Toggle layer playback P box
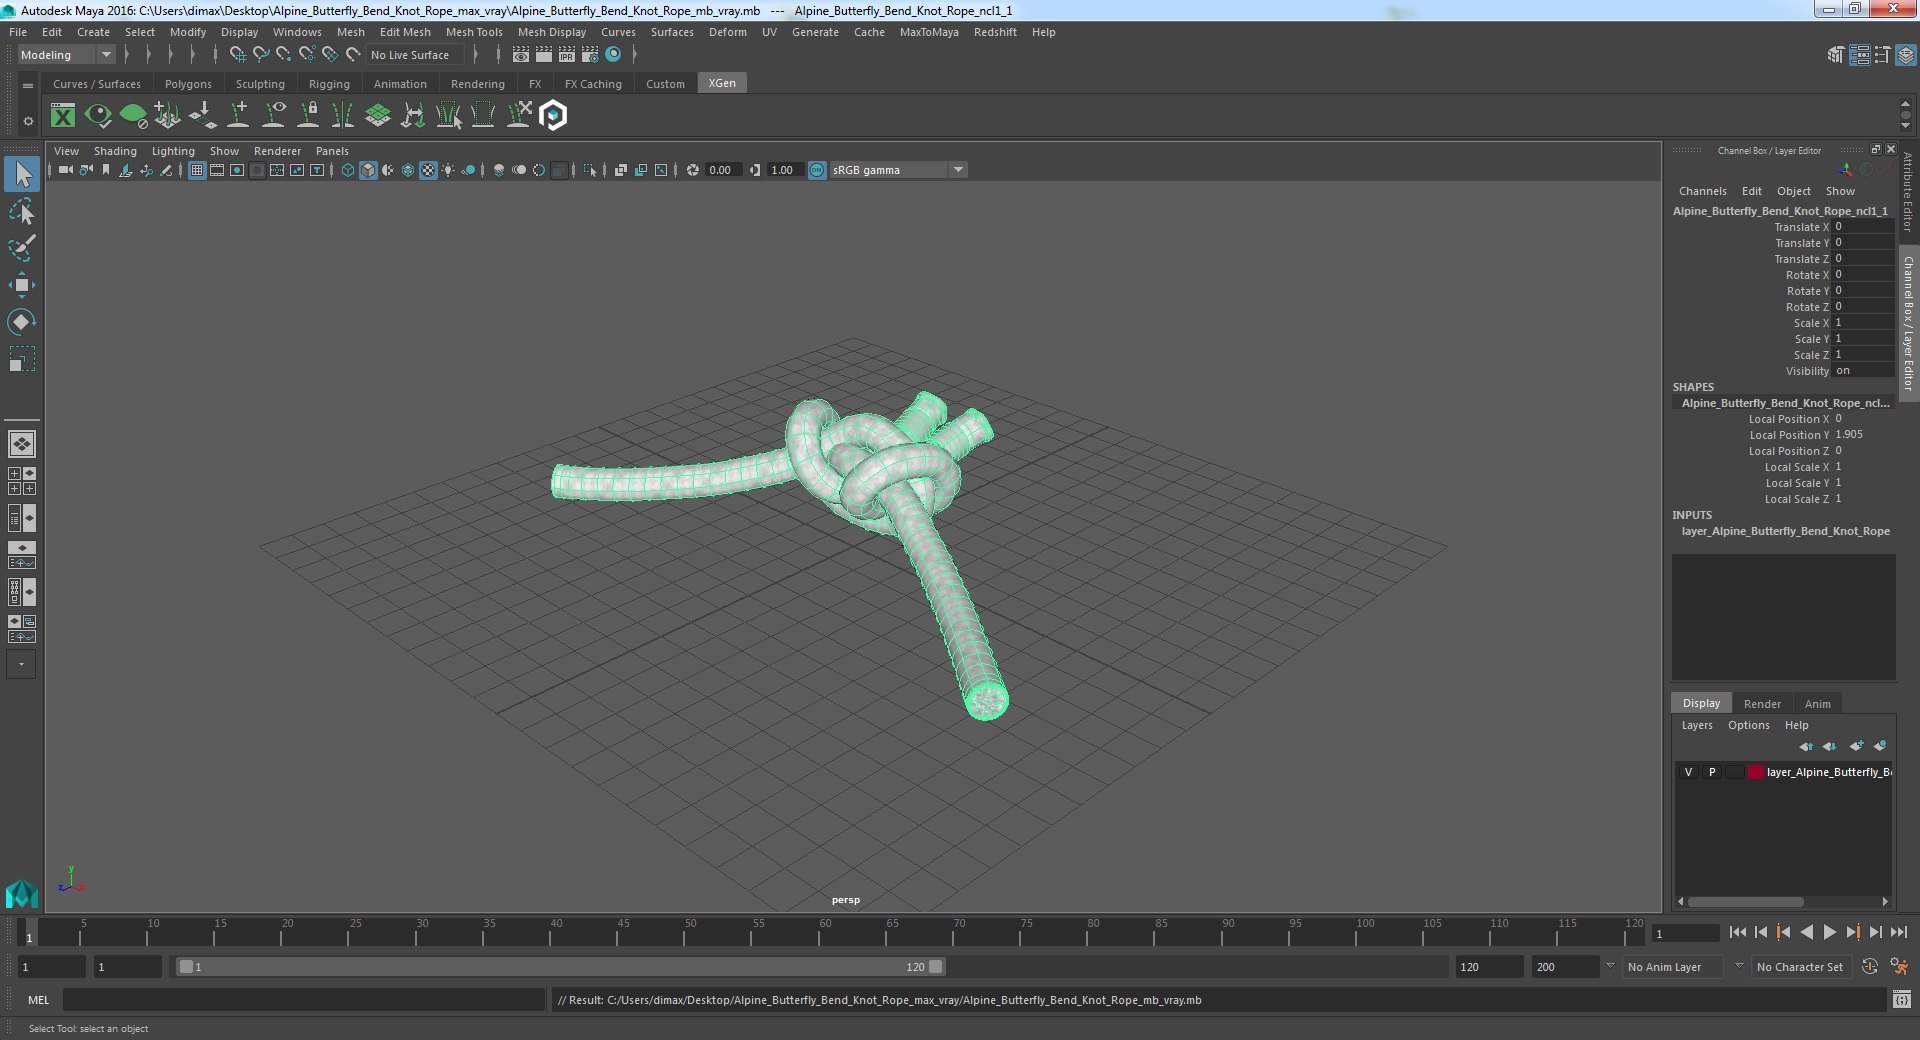 (1712, 772)
